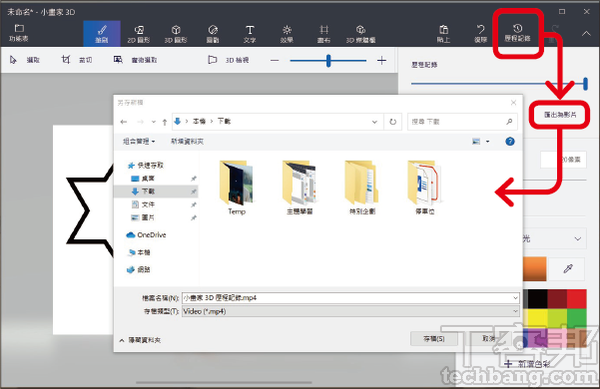This screenshot has width=600, height=389.
Task: Select 快速存取 in navigation pane
Action: point(146,165)
